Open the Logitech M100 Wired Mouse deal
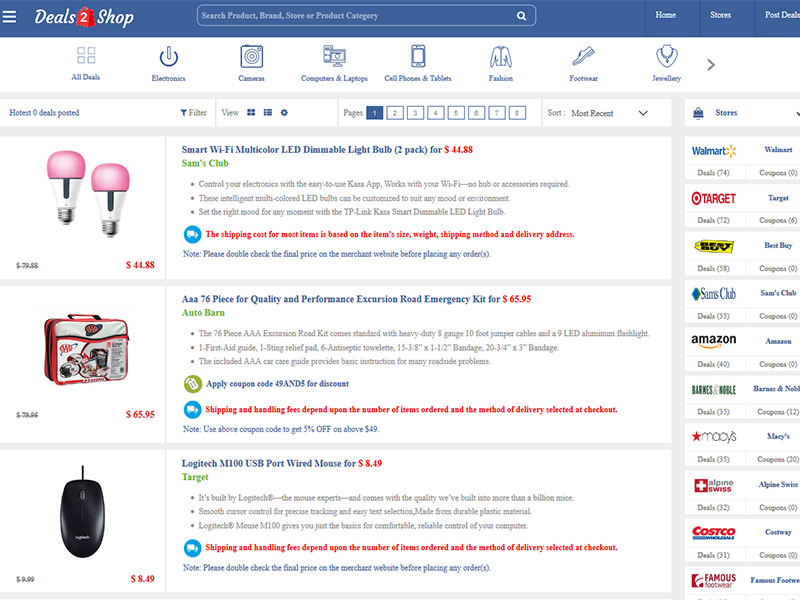Viewport: 800px width, 600px height. [x=282, y=463]
